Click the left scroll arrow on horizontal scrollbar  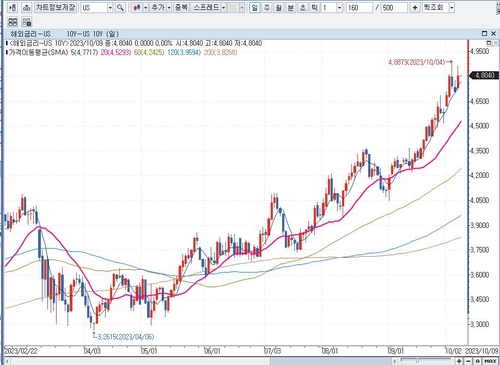pos(7,361)
